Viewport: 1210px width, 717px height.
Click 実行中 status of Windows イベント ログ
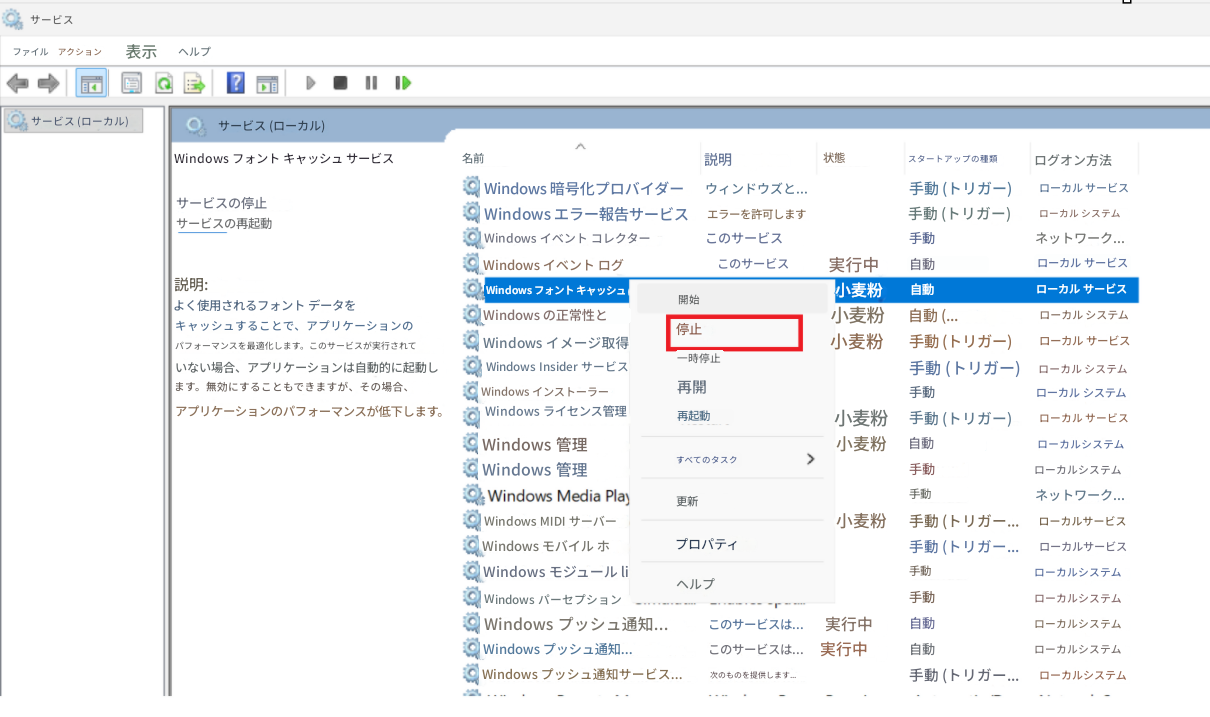pyautogui.click(x=853, y=264)
